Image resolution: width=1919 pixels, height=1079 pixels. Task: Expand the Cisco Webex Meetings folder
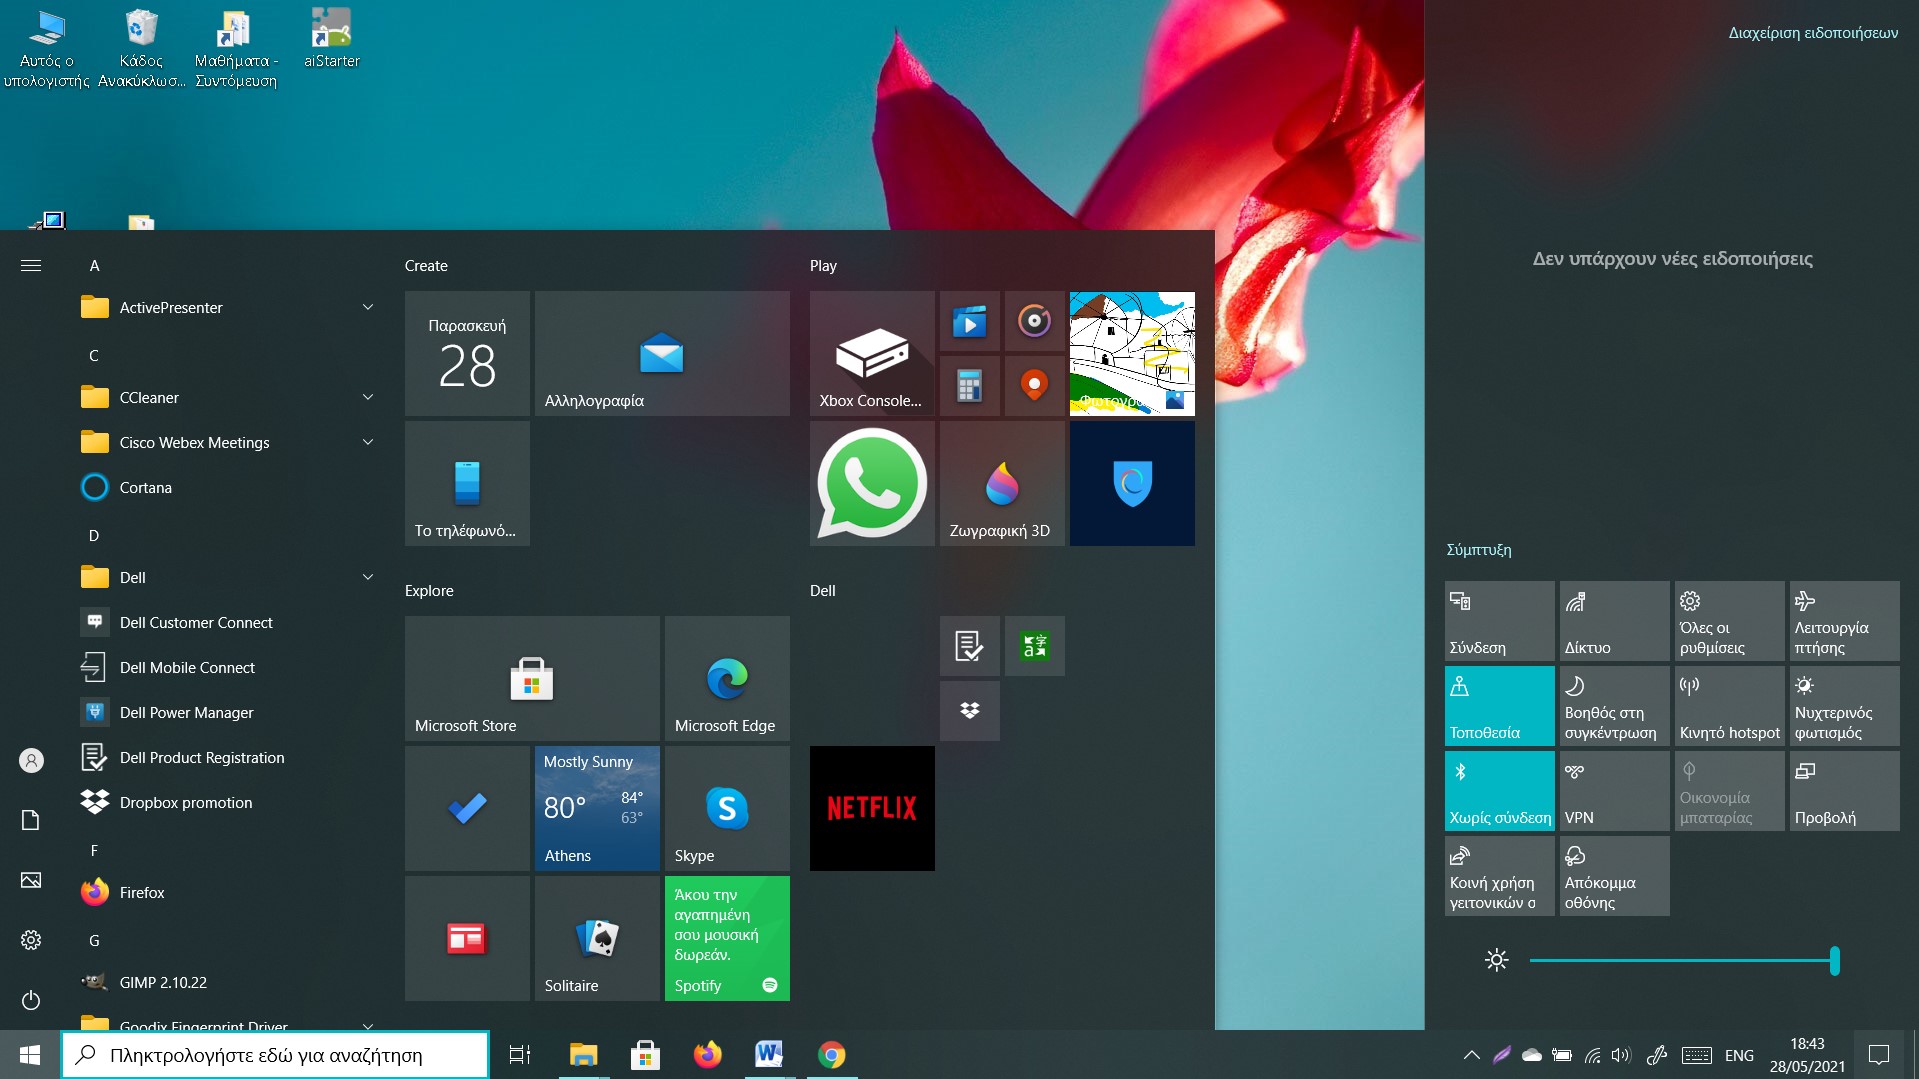228,442
